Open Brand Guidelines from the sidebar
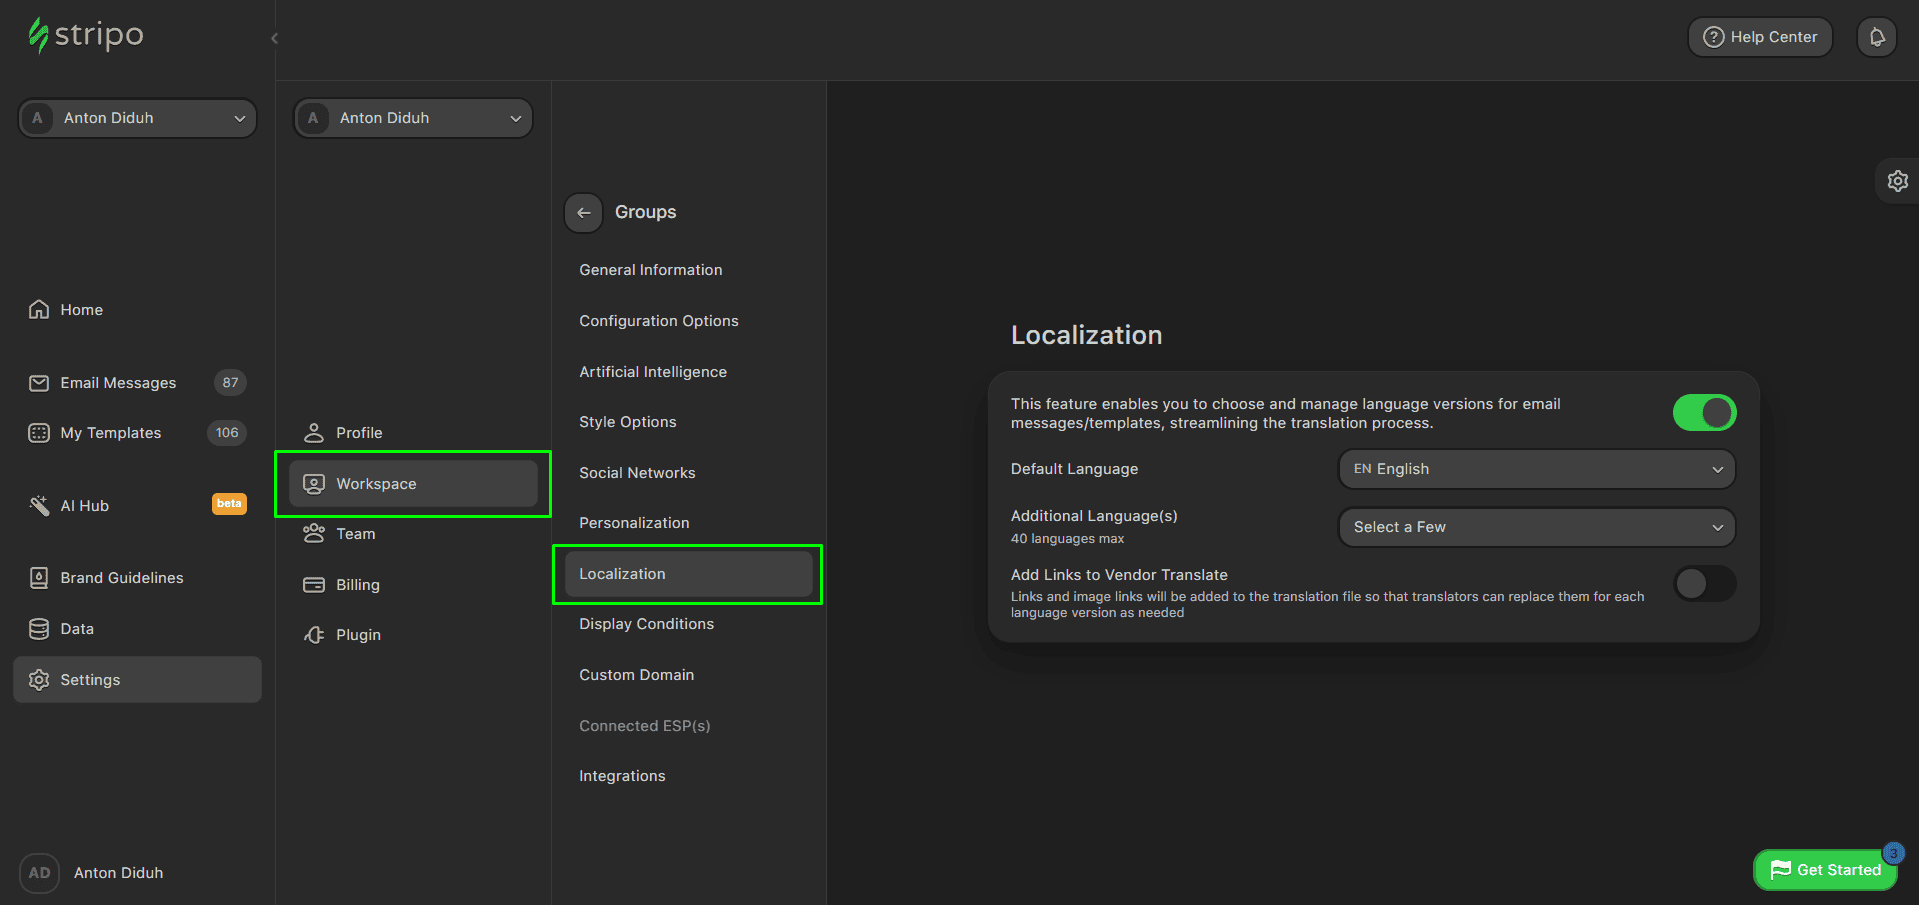The width and height of the screenshot is (1919, 905). click(121, 577)
